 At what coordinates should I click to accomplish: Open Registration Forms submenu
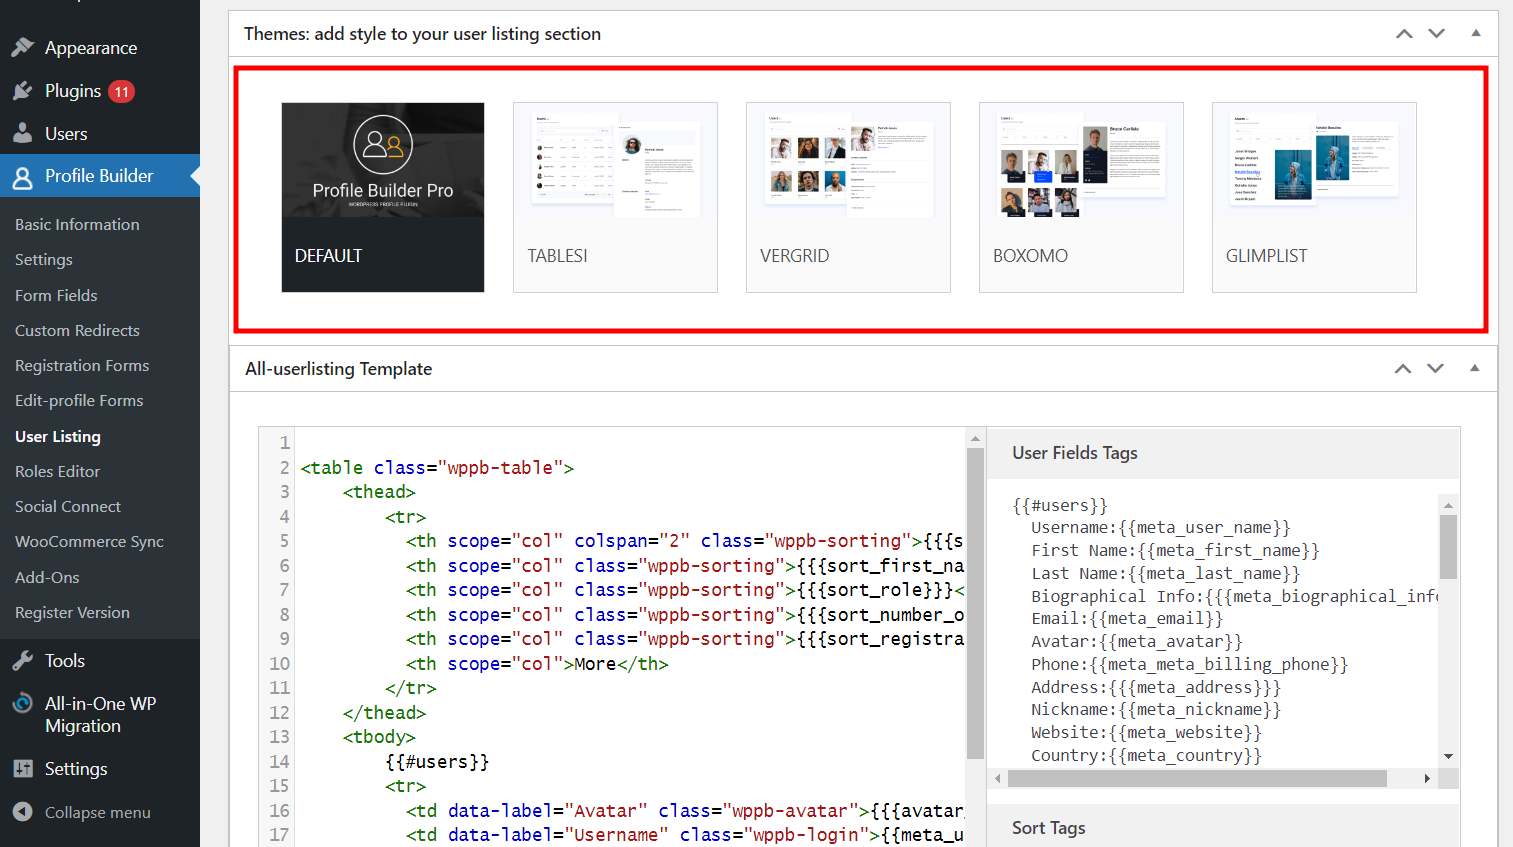click(x=82, y=365)
